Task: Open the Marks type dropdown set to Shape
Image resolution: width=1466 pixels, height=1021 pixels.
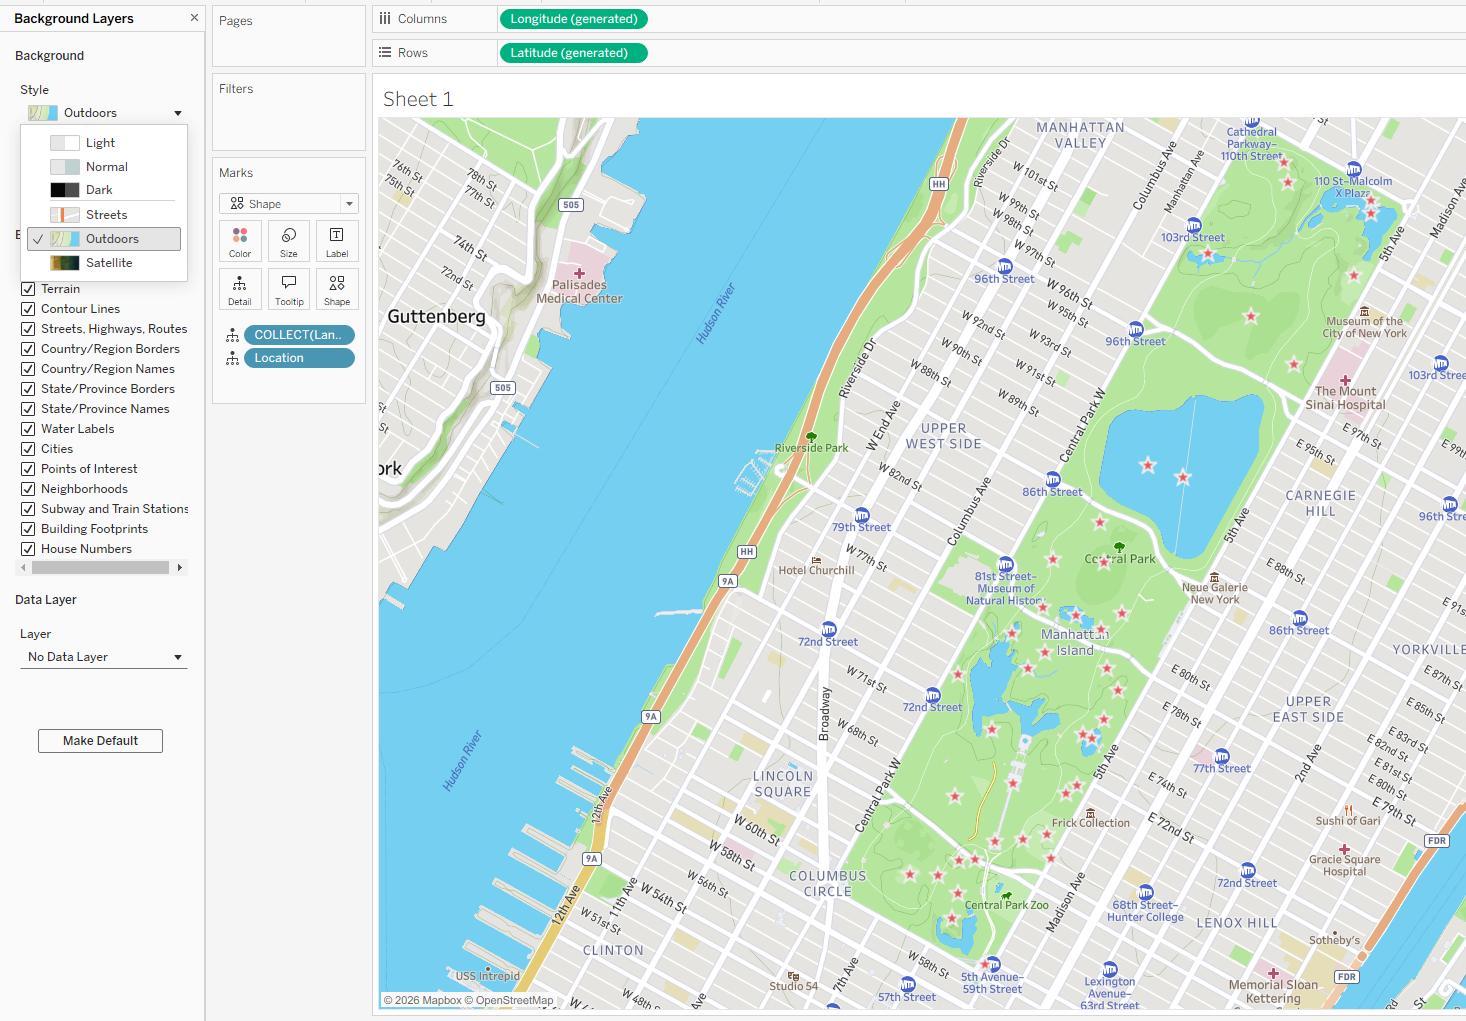Action: click(289, 204)
